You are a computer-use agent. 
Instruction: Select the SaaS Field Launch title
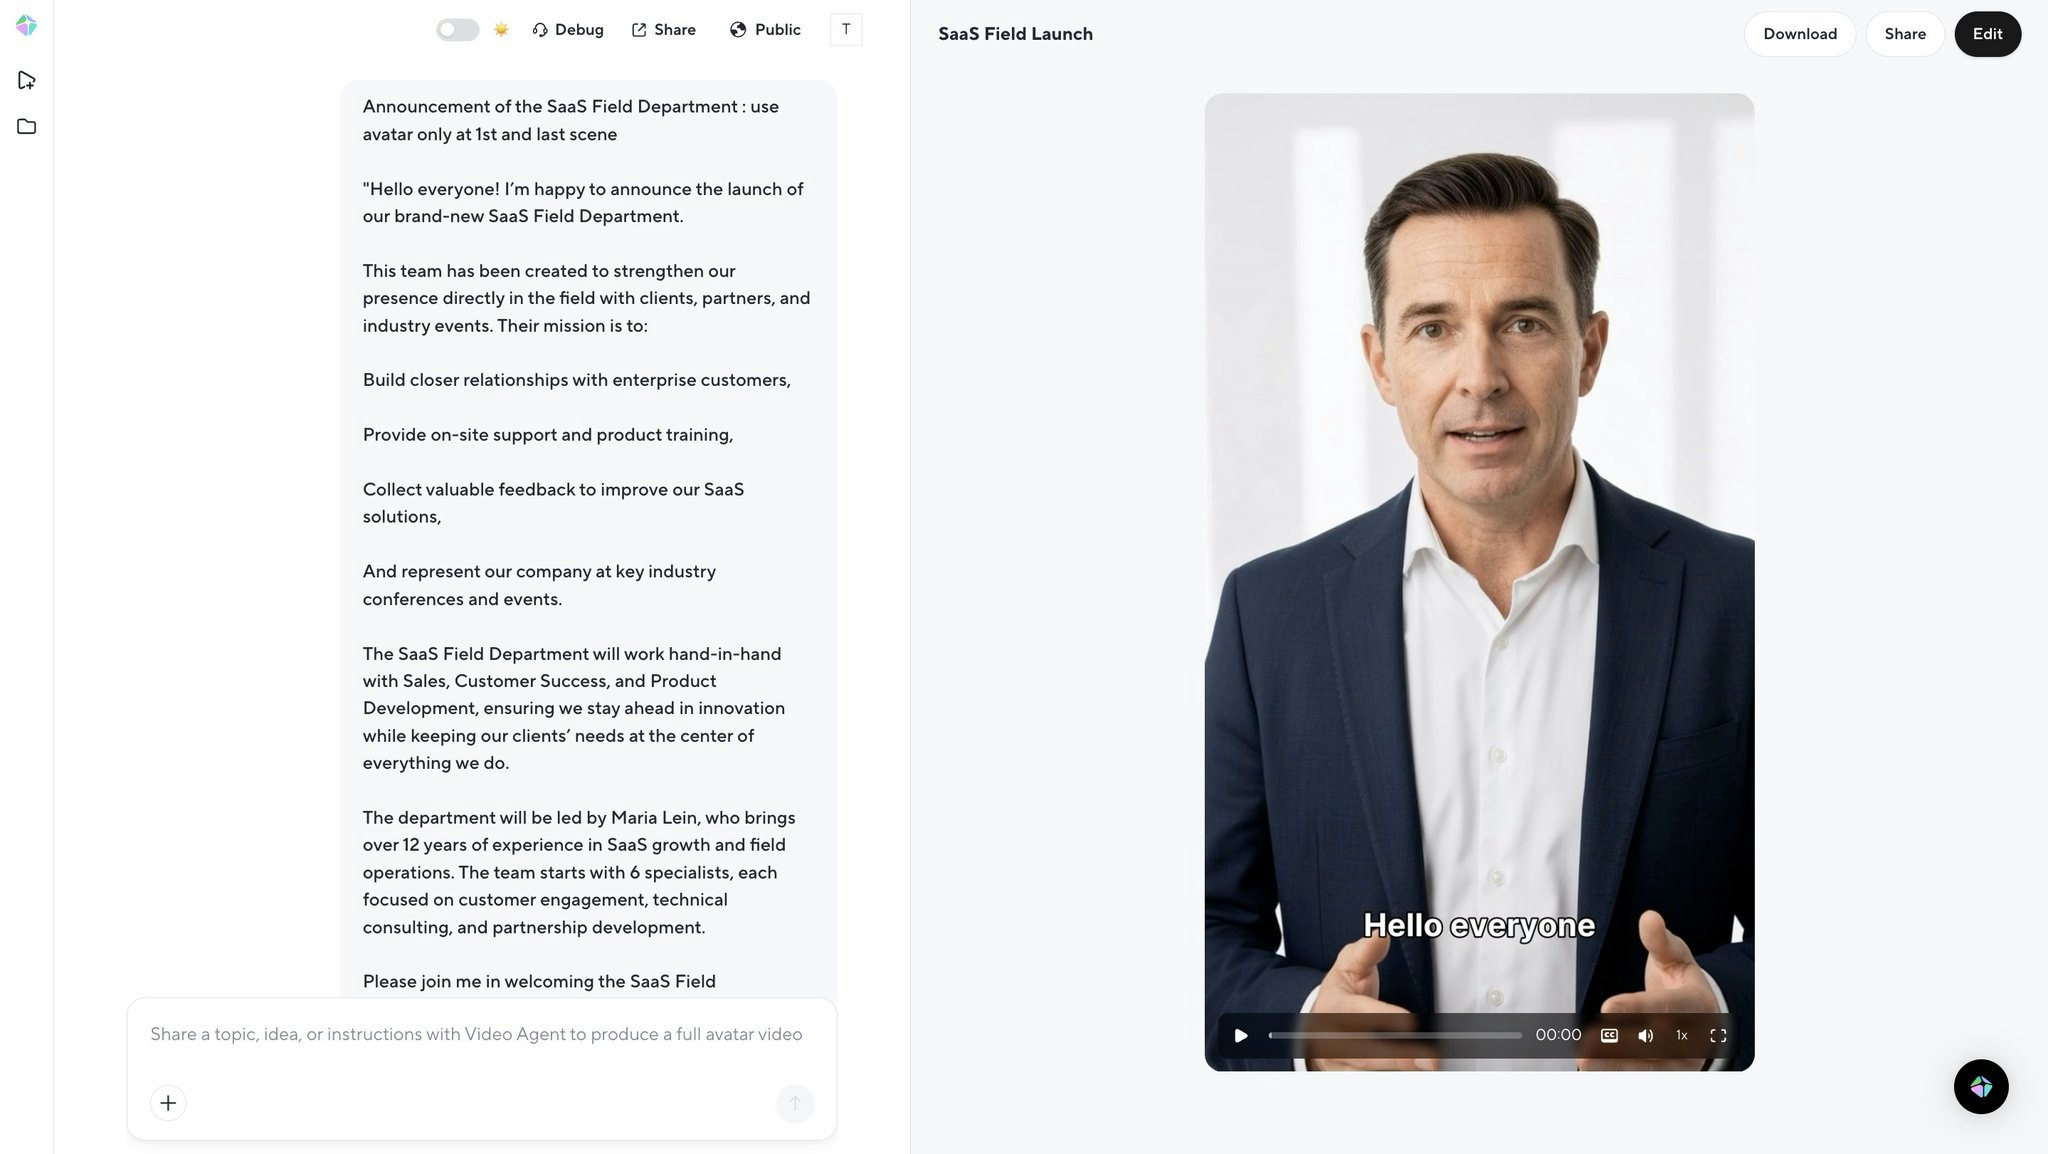pyautogui.click(x=1014, y=33)
